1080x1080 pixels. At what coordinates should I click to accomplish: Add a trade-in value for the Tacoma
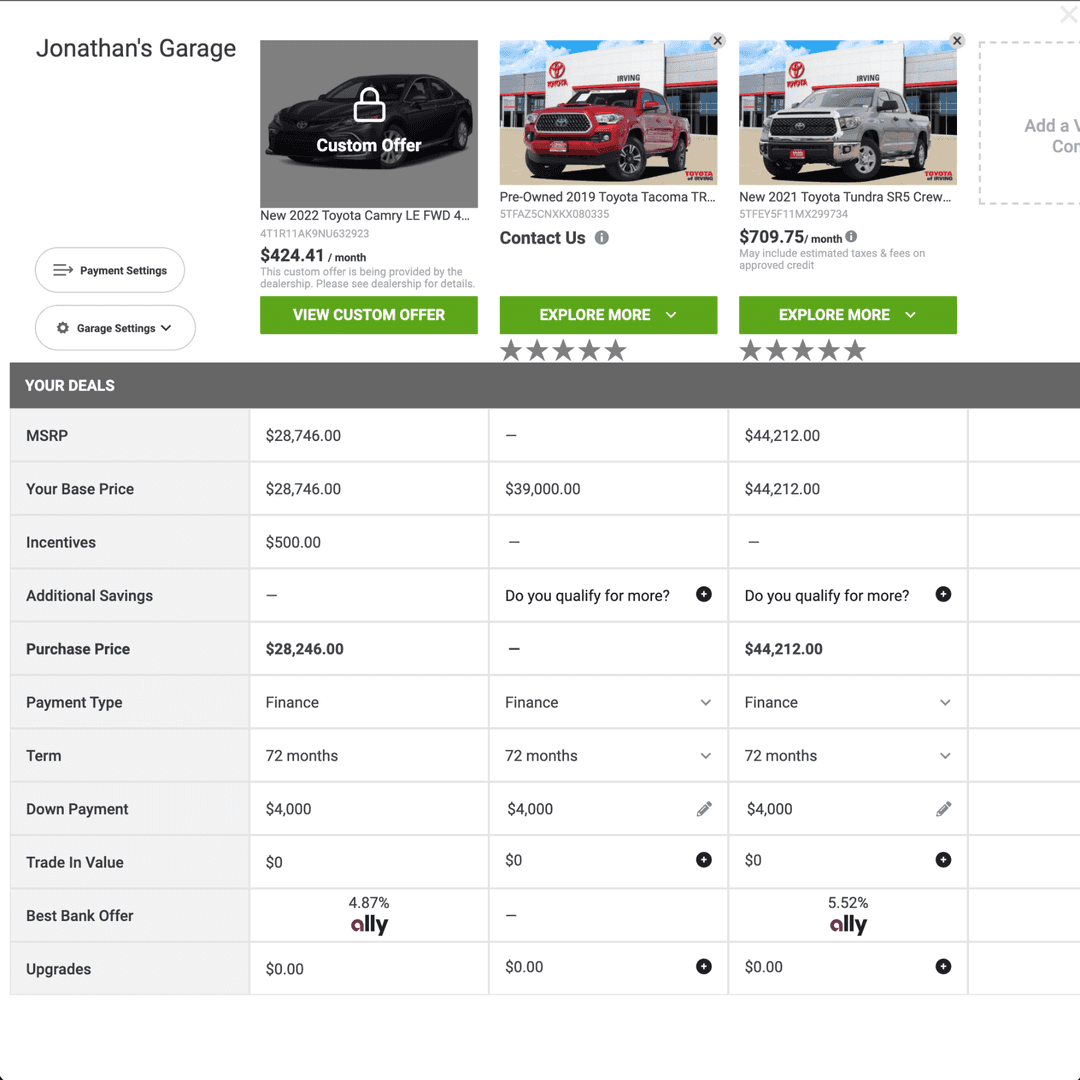pos(703,860)
